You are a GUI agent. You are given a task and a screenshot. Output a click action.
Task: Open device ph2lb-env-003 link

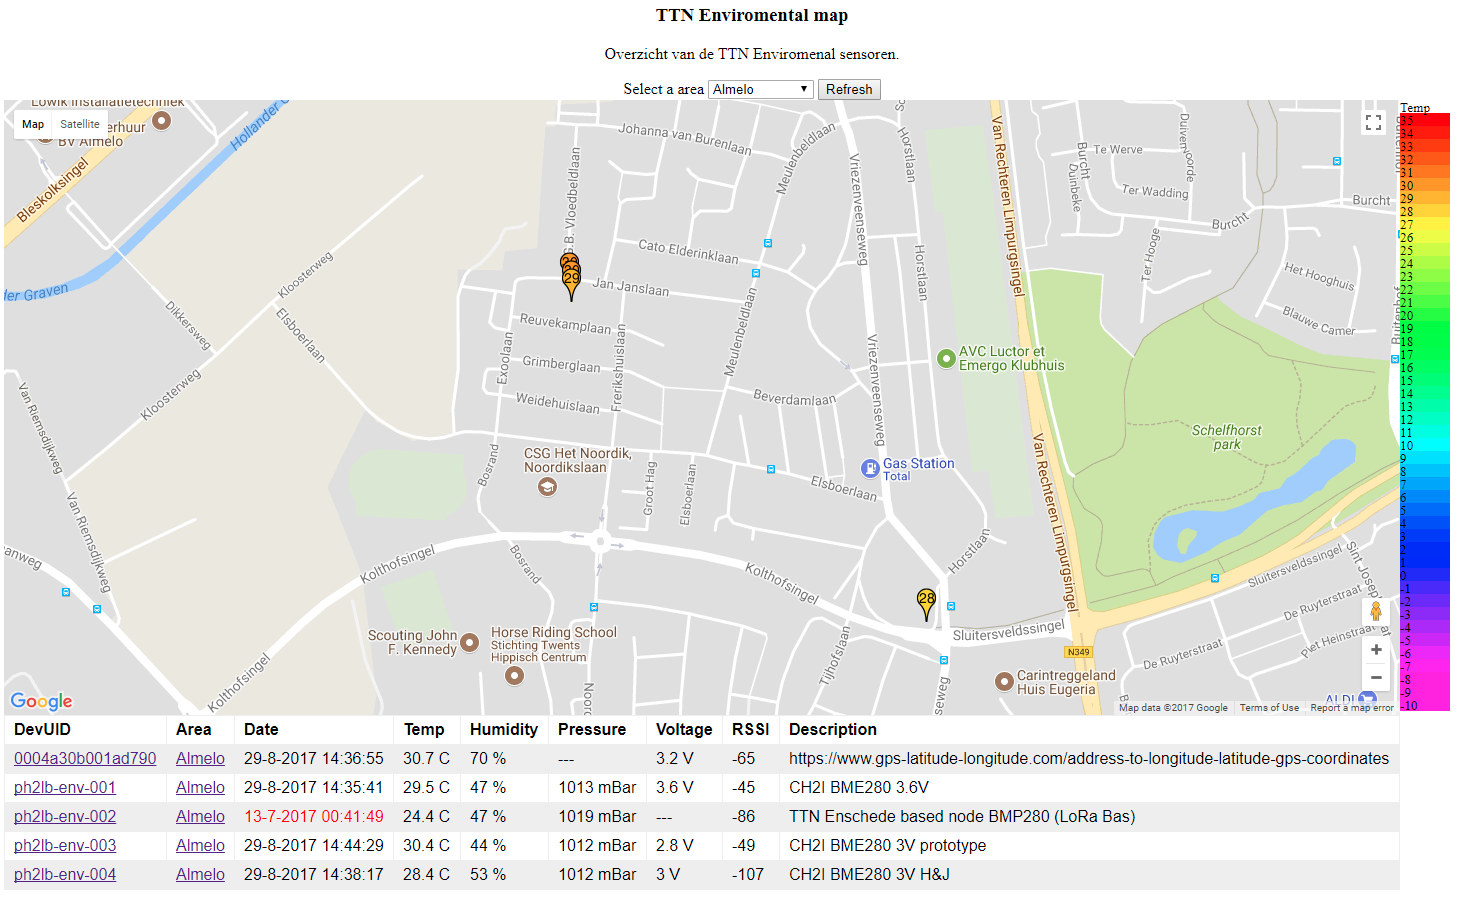click(65, 845)
